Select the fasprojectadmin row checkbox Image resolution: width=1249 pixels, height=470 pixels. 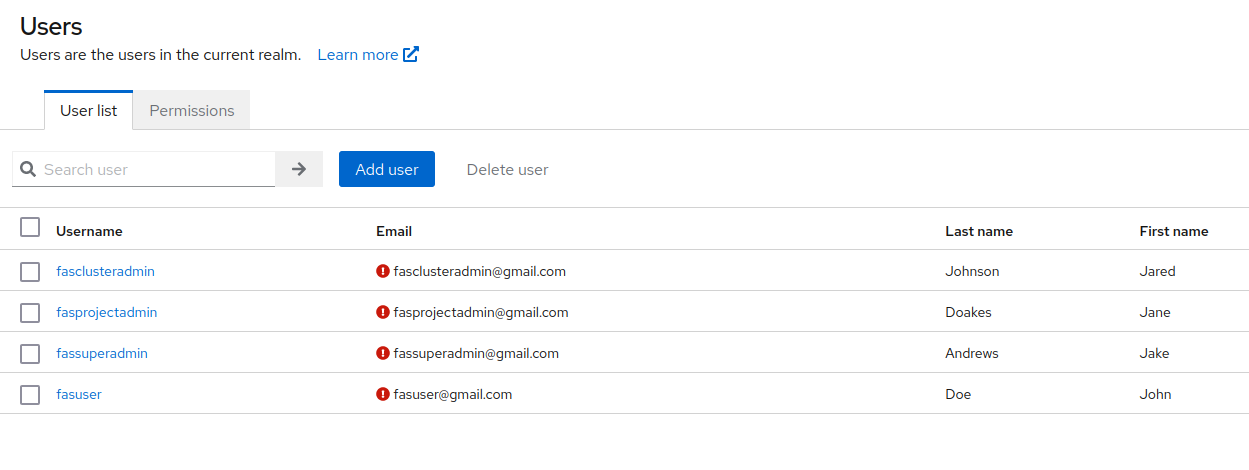coord(30,313)
